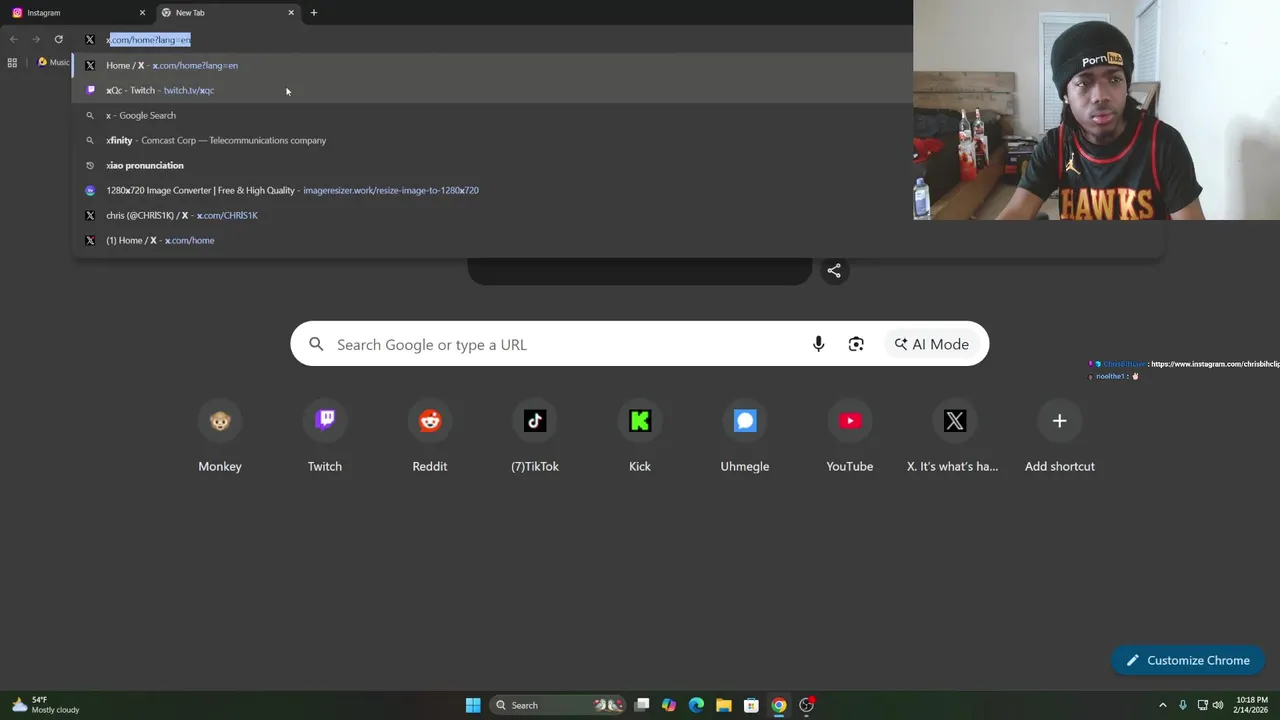The height and width of the screenshot is (720, 1280).
Task: Click the taskbar Search box
Action: pos(557,705)
